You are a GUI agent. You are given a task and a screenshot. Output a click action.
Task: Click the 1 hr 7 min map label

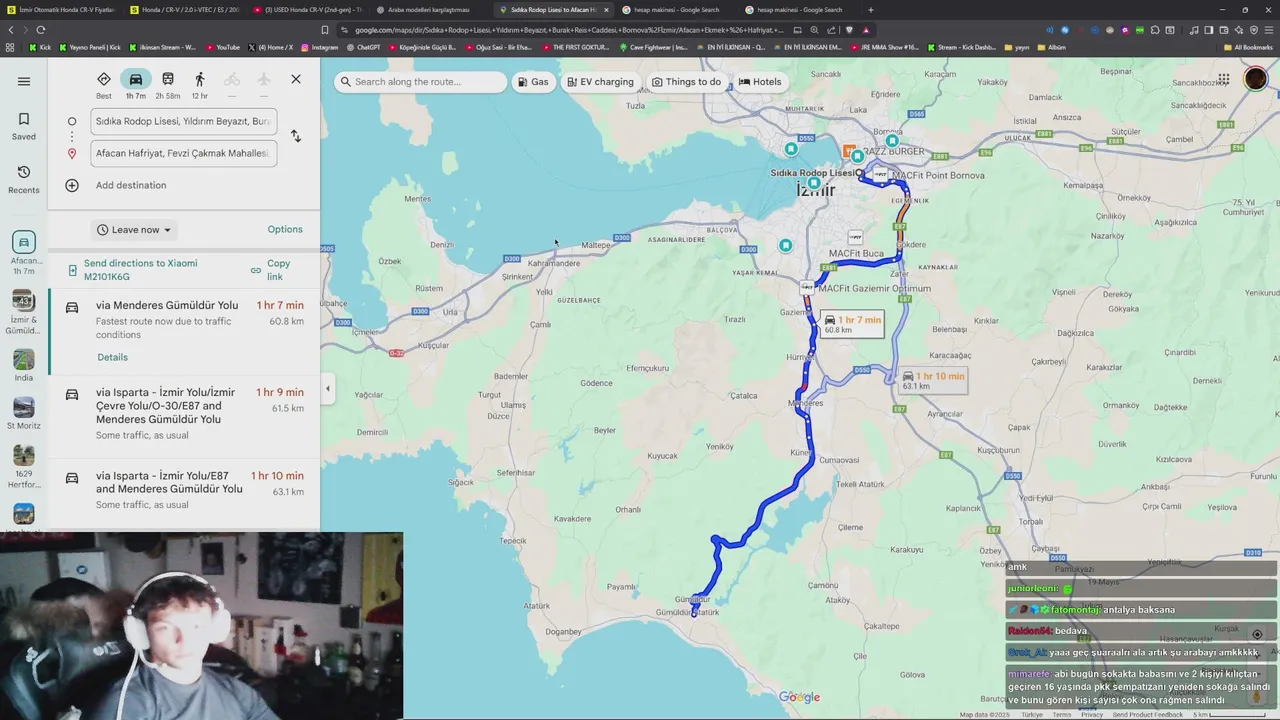(x=852, y=324)
